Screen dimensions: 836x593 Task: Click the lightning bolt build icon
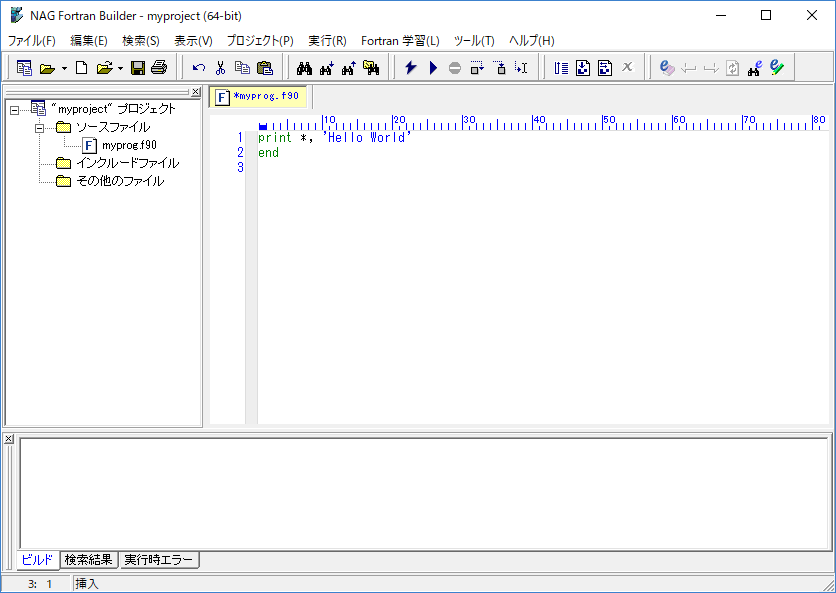point(410,68)
